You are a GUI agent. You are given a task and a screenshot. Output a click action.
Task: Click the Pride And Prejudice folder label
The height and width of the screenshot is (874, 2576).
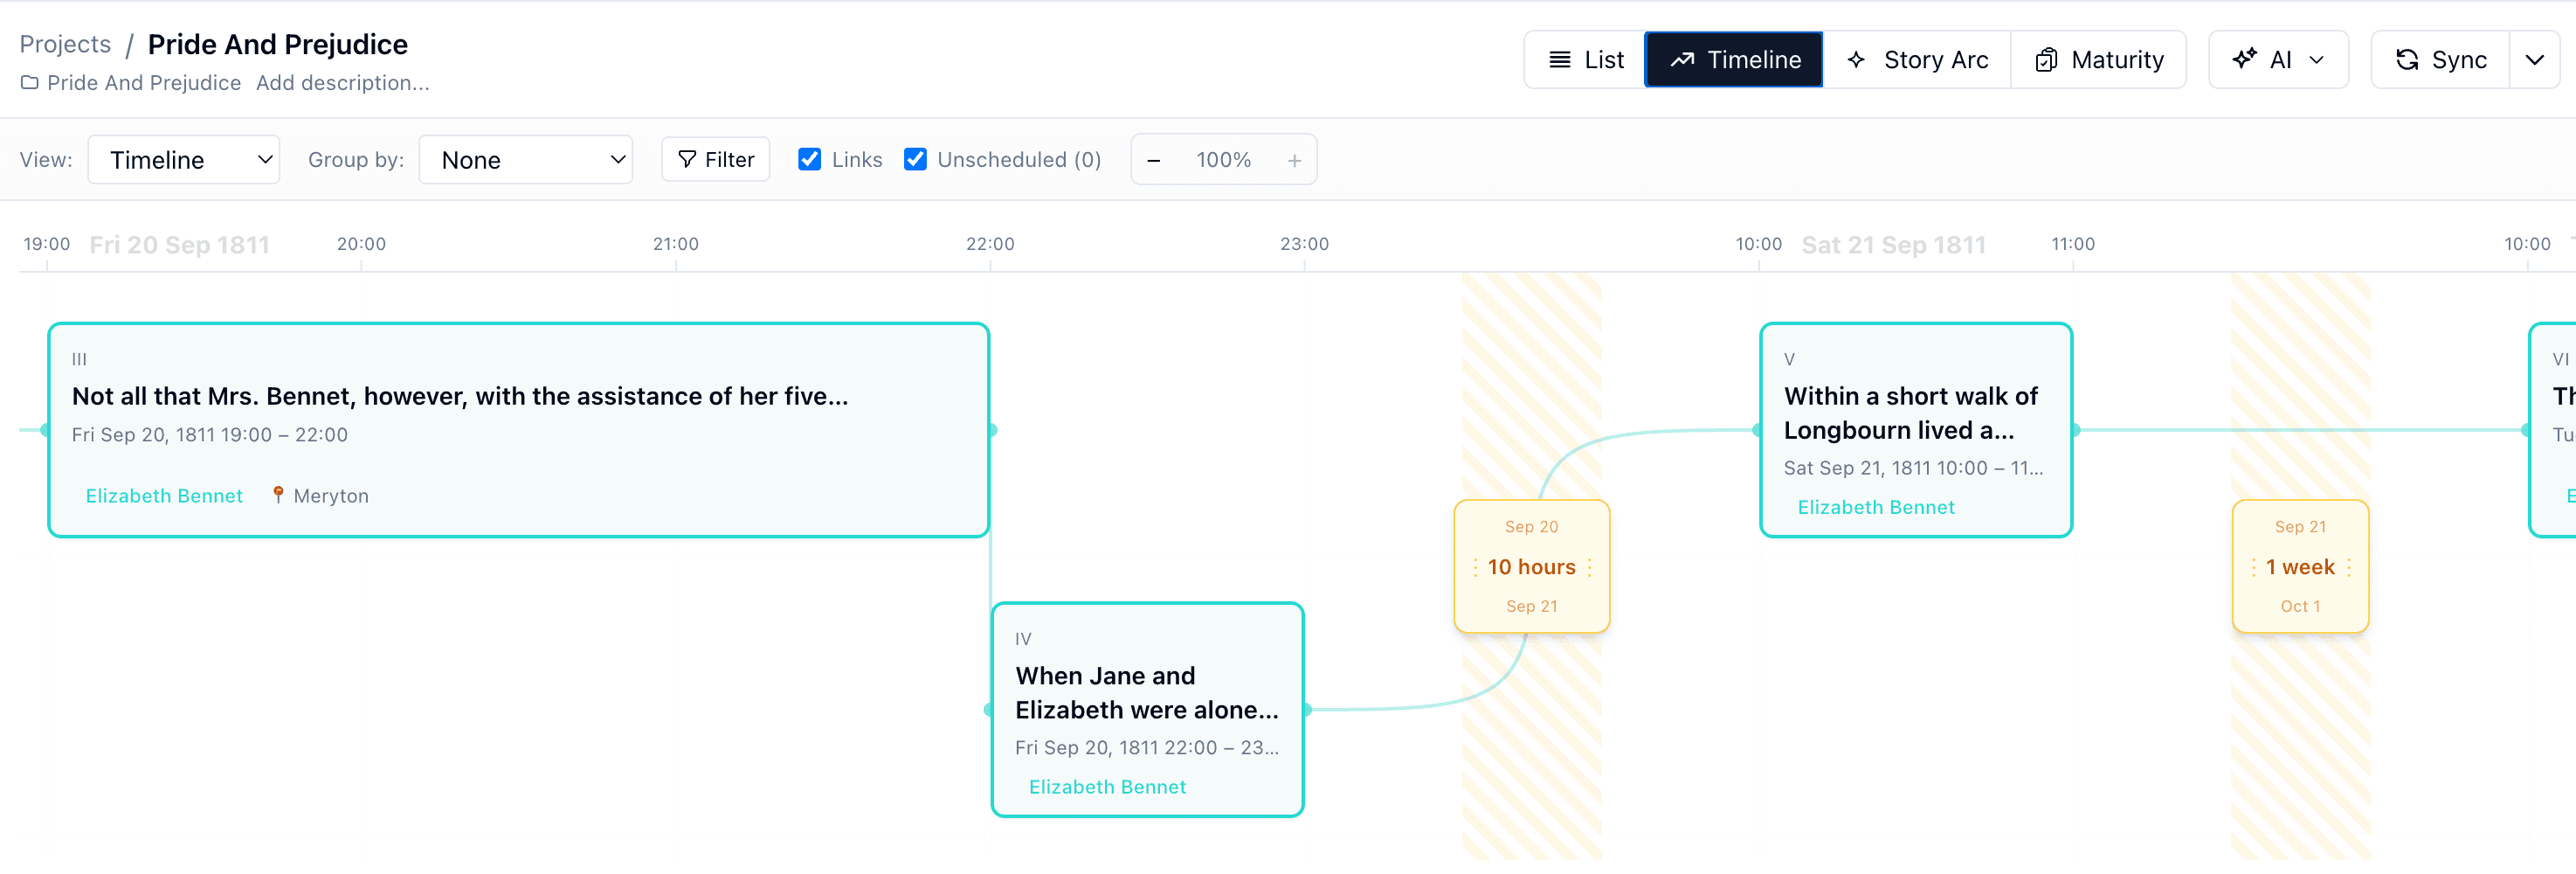pyautogui.click(x=144, y=83)
